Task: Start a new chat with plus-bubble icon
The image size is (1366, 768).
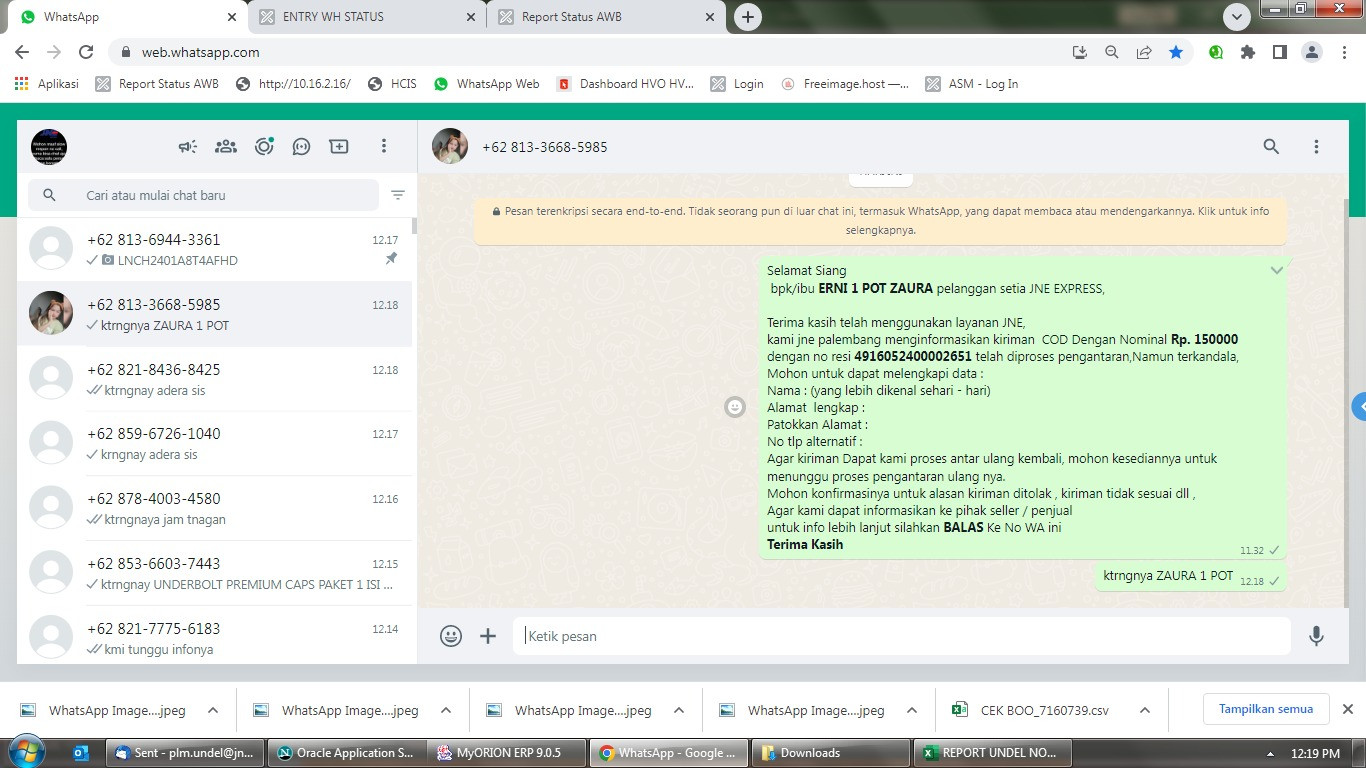Action: [x=339, y=147]
